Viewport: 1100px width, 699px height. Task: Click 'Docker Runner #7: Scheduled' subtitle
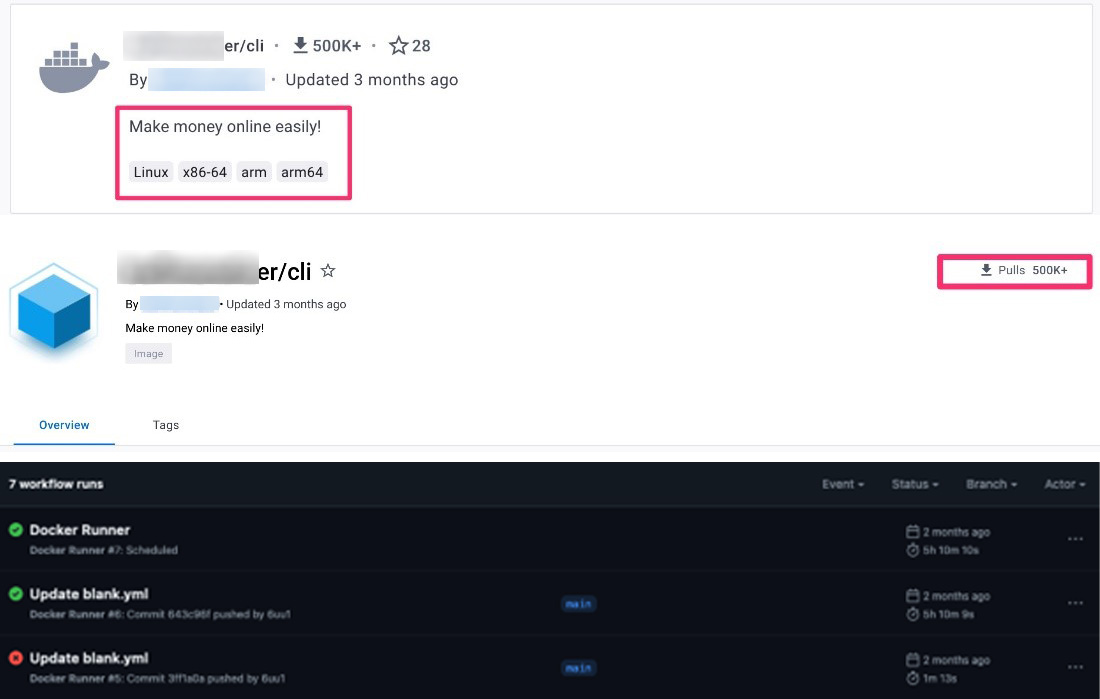click(103, 550)
